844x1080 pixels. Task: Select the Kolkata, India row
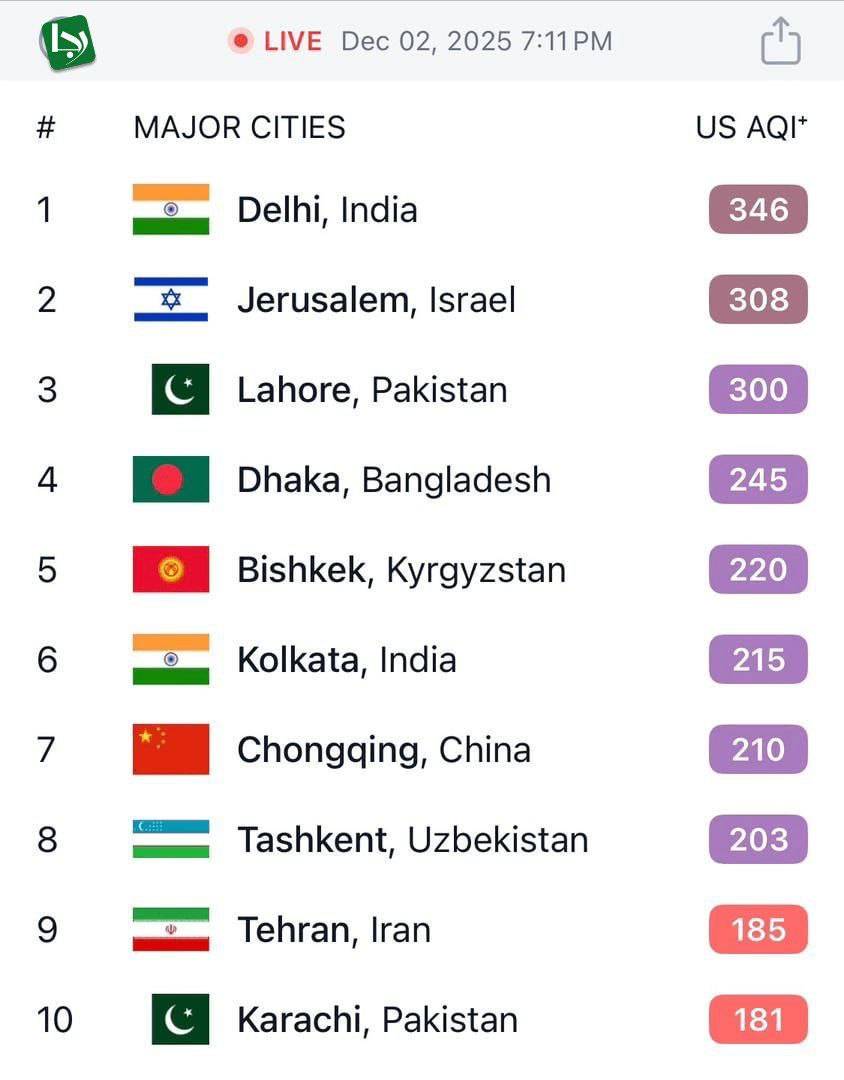[346, 660]
